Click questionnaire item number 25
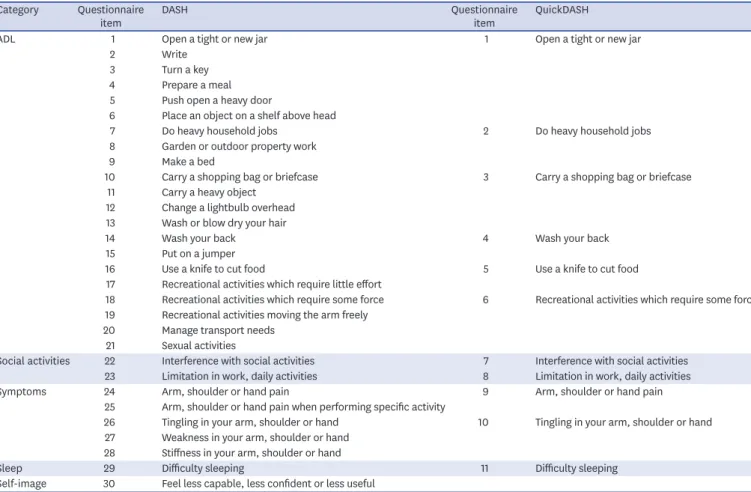Screen dimensions: 751x492 (109, 407)
